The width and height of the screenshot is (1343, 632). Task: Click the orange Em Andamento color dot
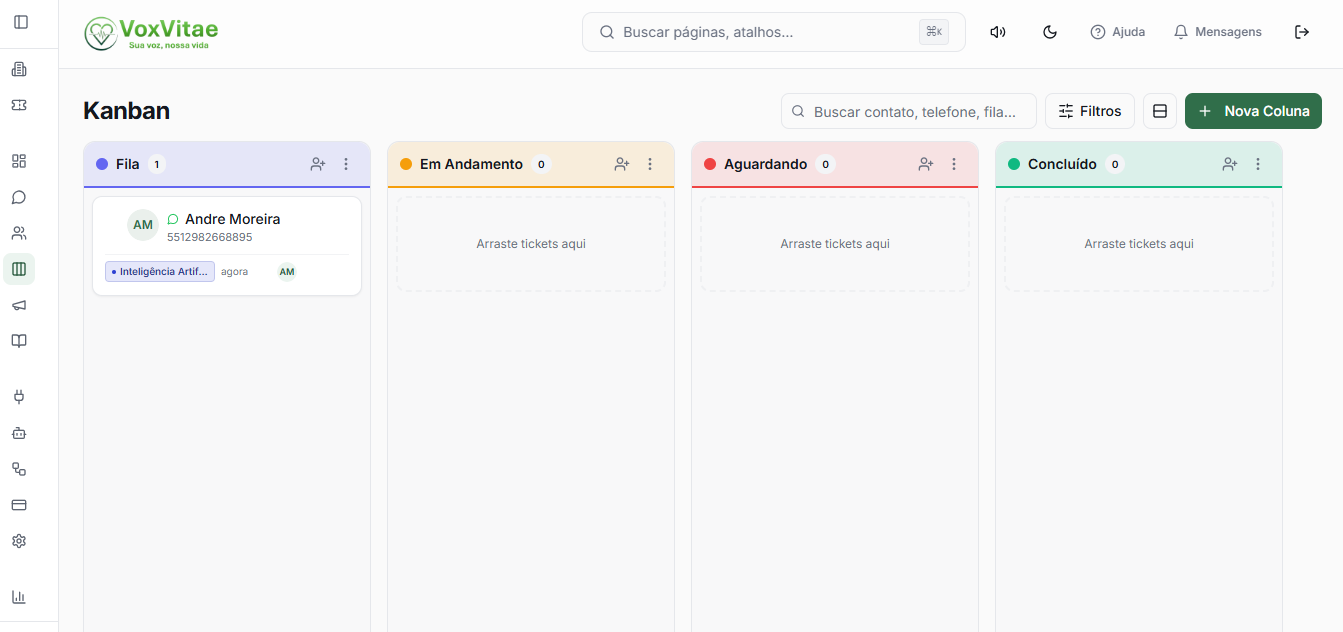click(x=406, y=164)
